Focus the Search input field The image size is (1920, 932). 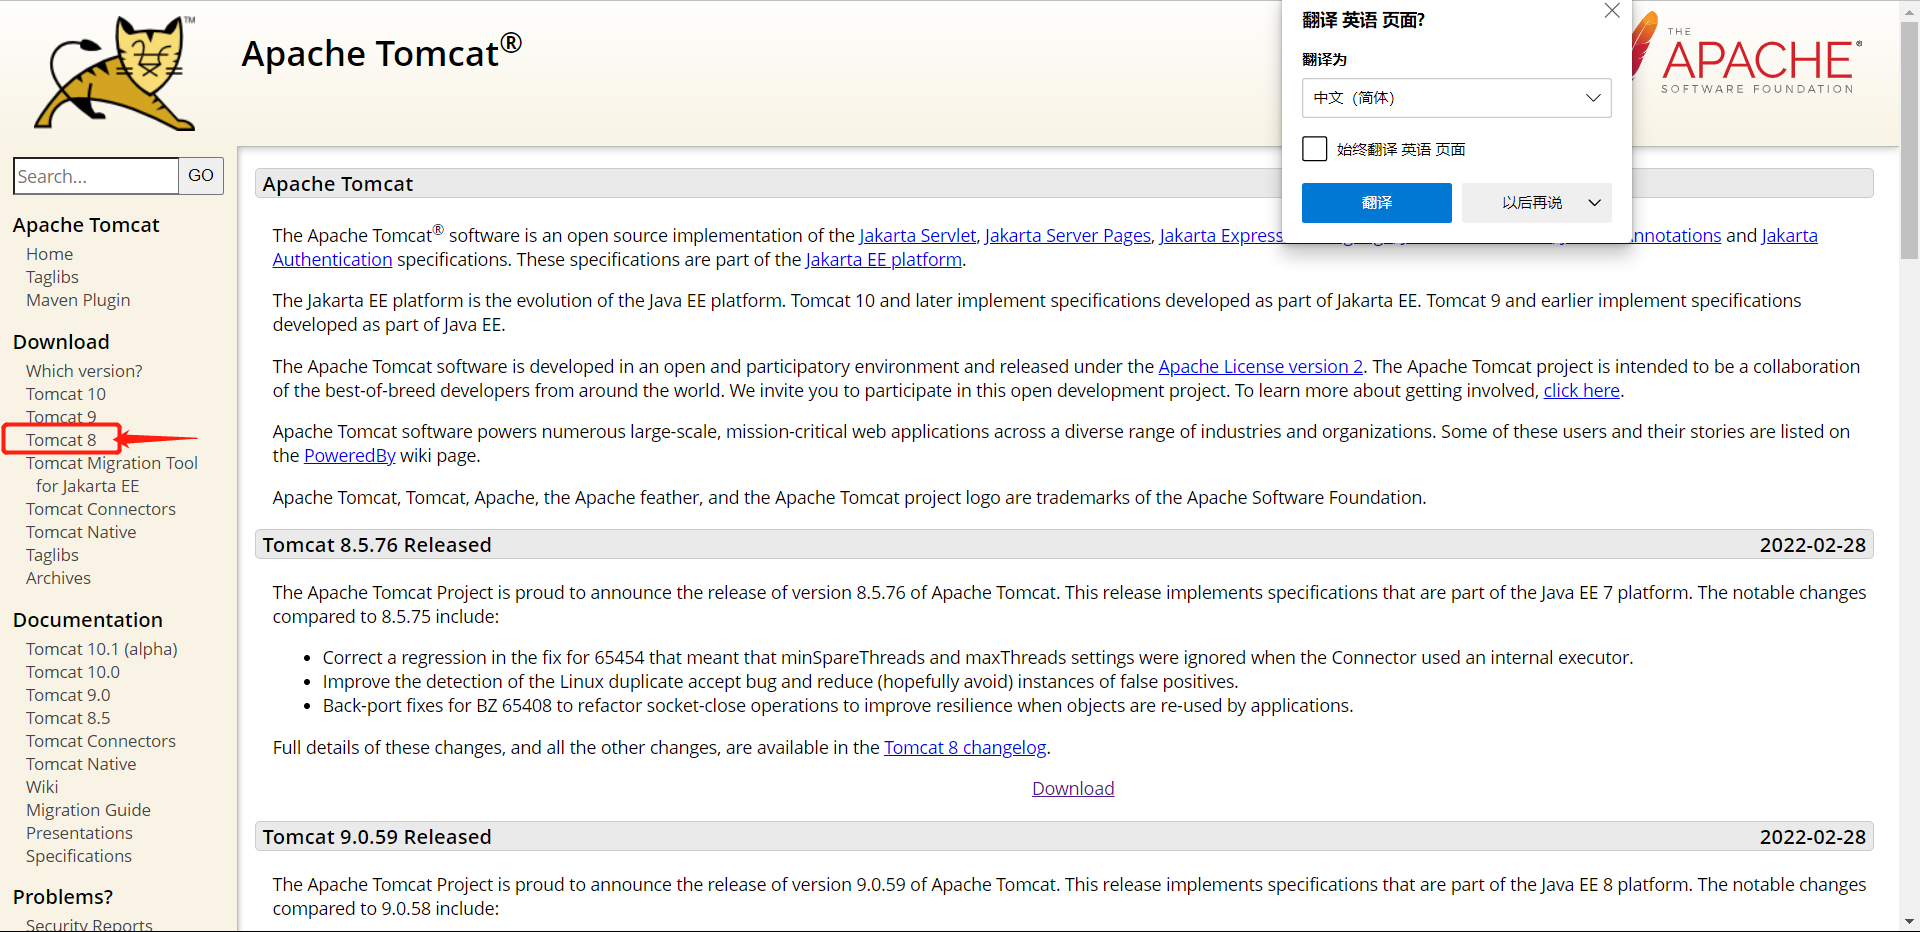point(96,176)
